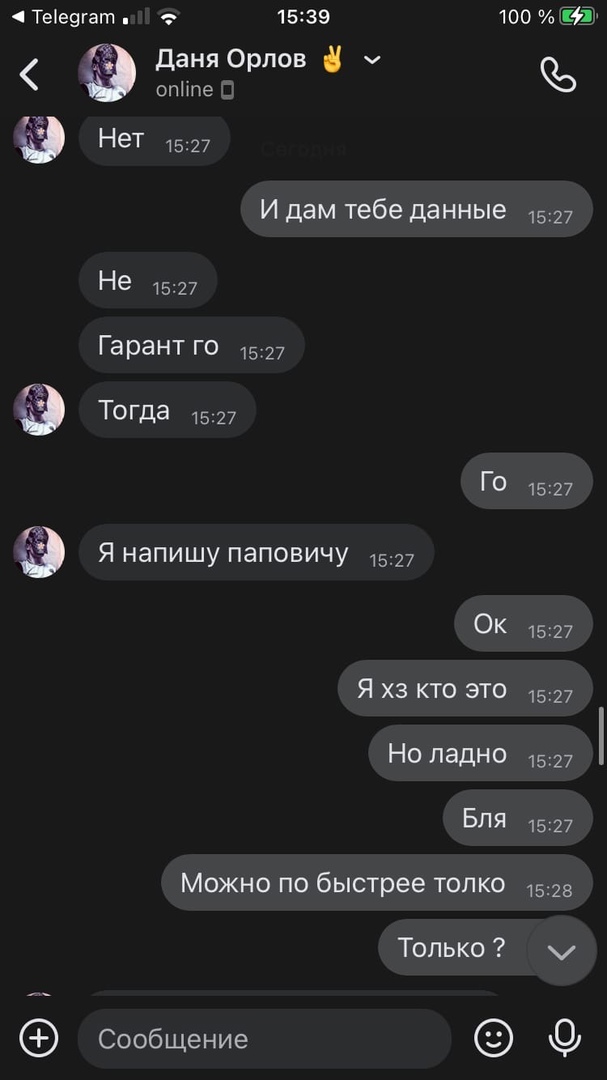Image resolution: width=607 pixels, height=1080 pixels.
Task: Open Даня Орлов profile avatar in header
Action: [x=107, y=73]
